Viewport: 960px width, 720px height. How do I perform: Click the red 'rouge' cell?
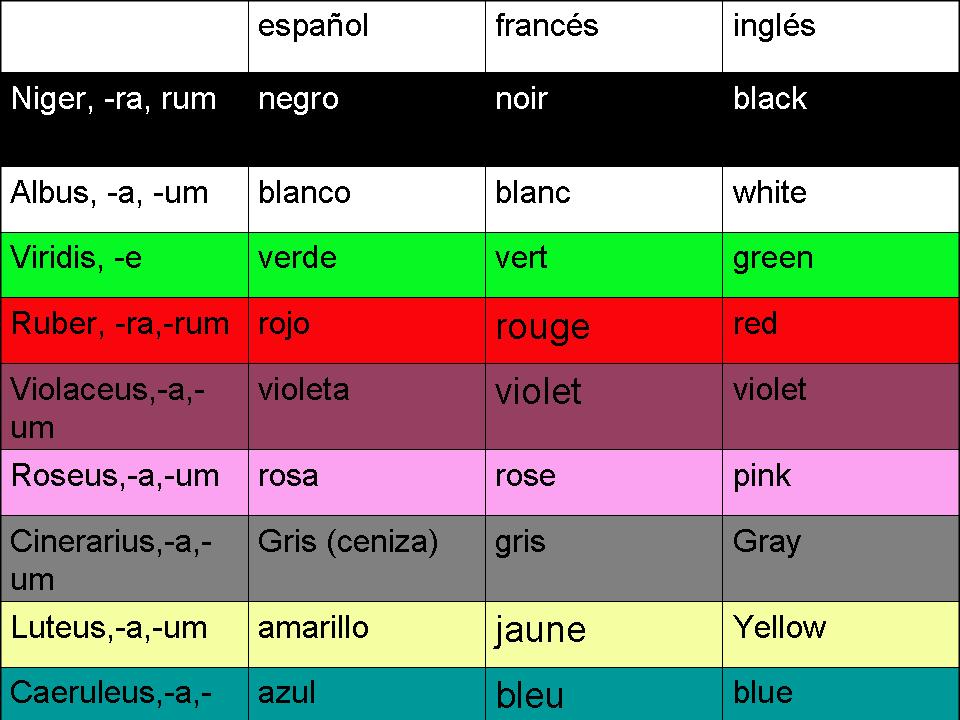tap(603, 329)
